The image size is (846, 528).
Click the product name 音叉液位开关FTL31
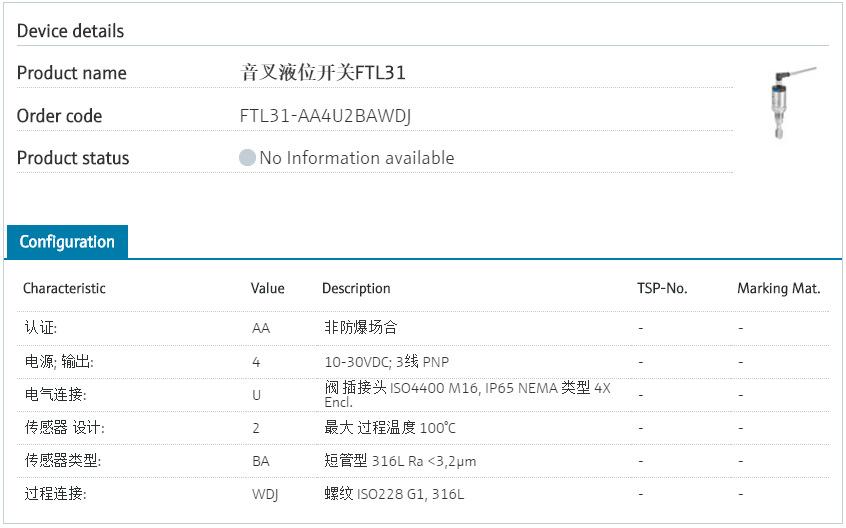(x=323, y=73)
